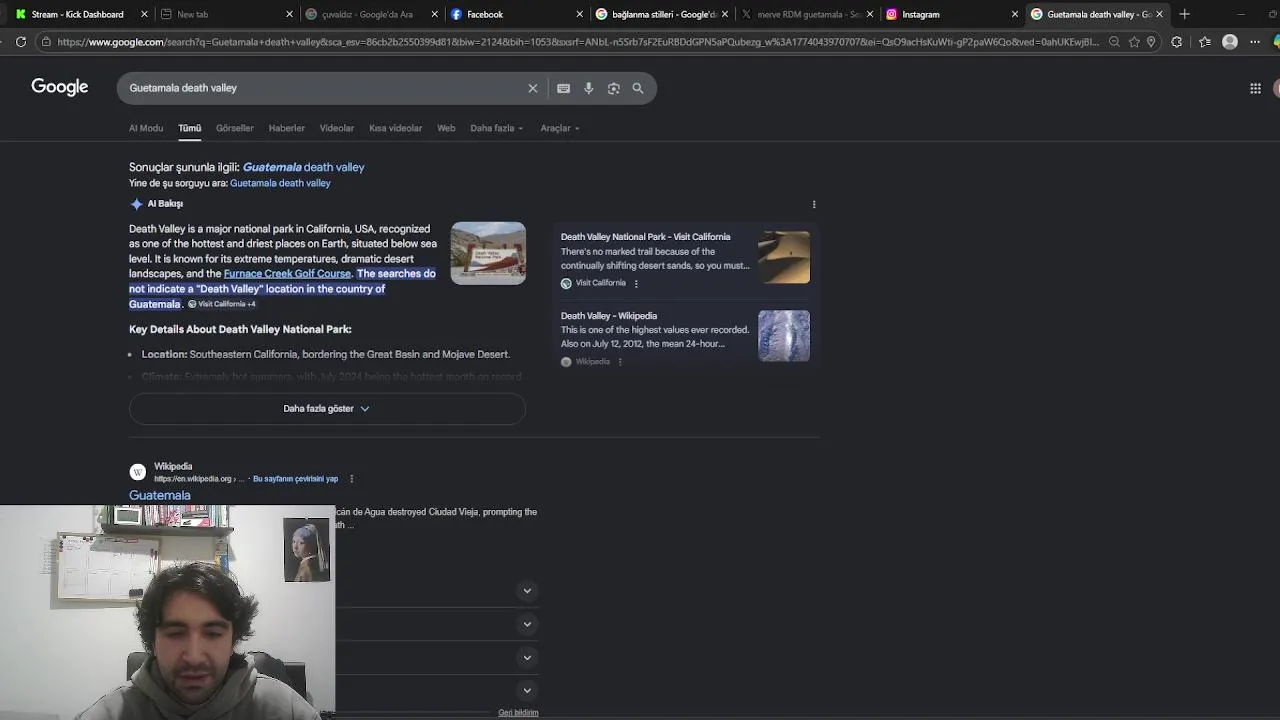
Task: Click the zoom indicator in address bar
Action: click(1114, 42)
